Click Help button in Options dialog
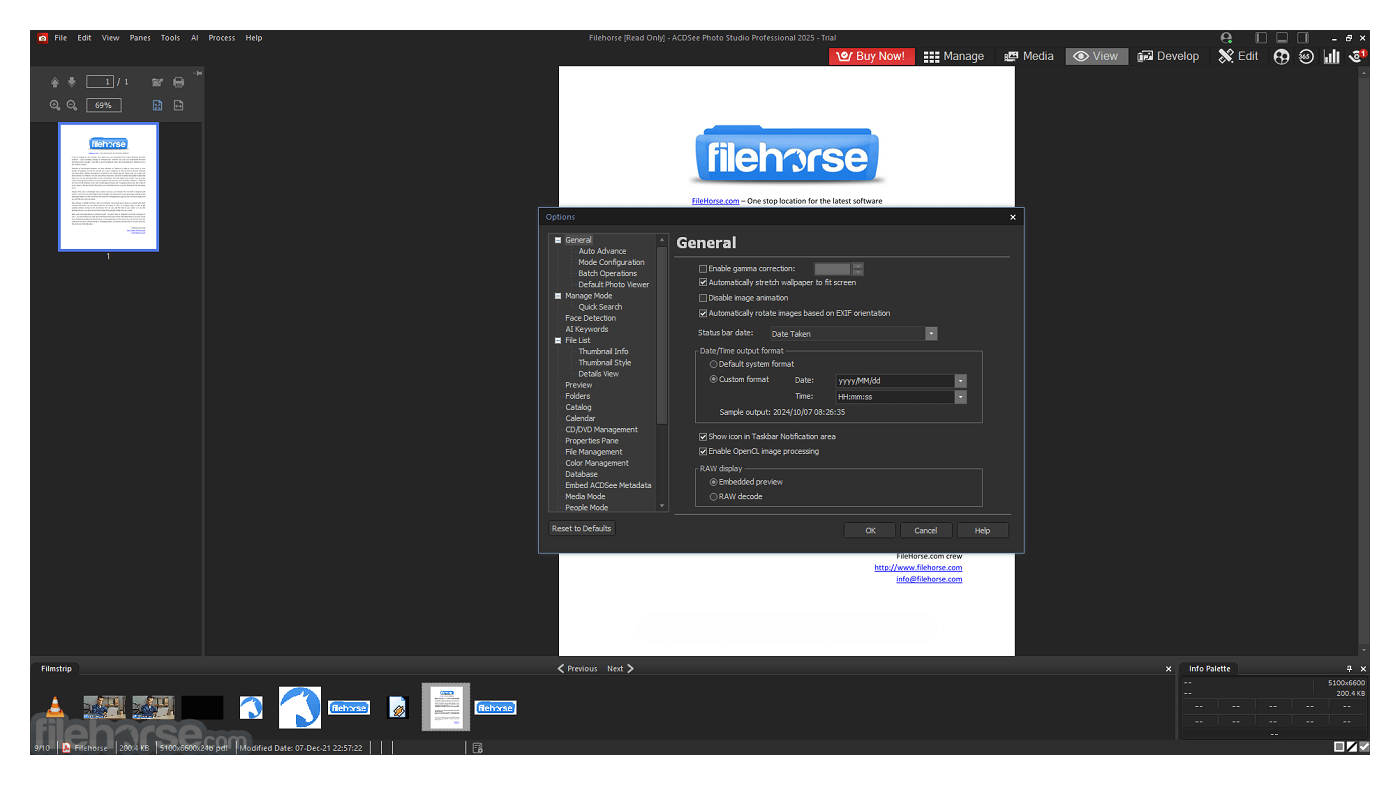Viewport: 1400px width, 785px height. click(x=983, y=530)
